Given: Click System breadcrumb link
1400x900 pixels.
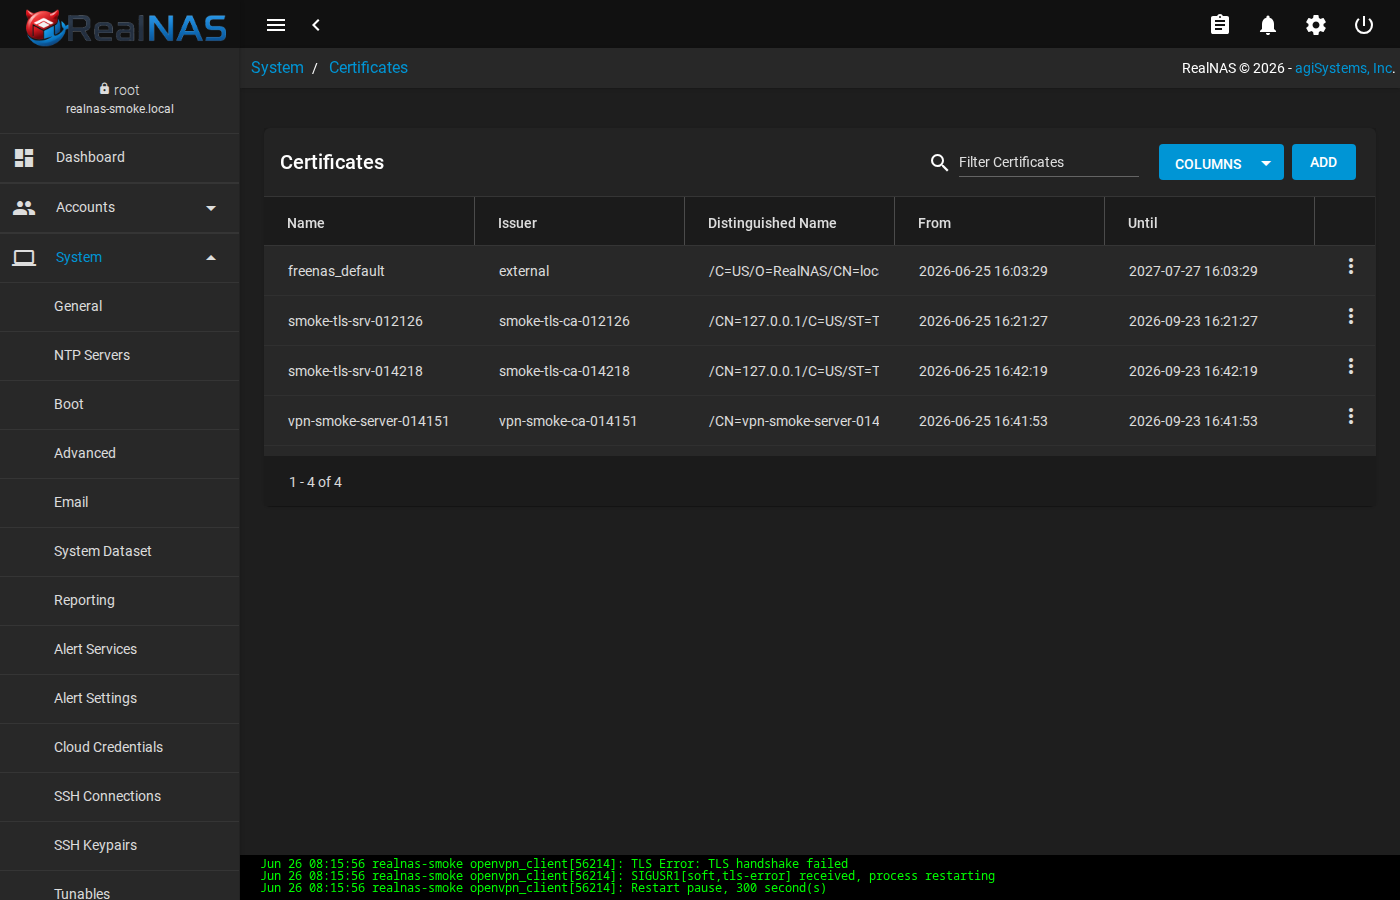Looking at the screenshot, I should pos(277,67).
